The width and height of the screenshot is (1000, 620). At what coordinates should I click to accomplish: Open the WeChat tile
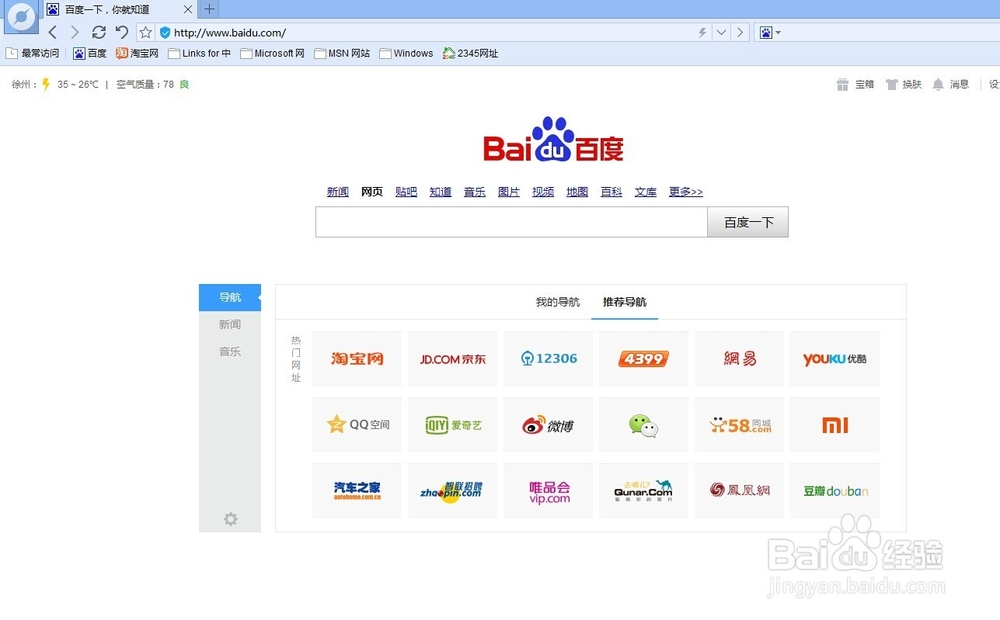(x=643, y=425)
